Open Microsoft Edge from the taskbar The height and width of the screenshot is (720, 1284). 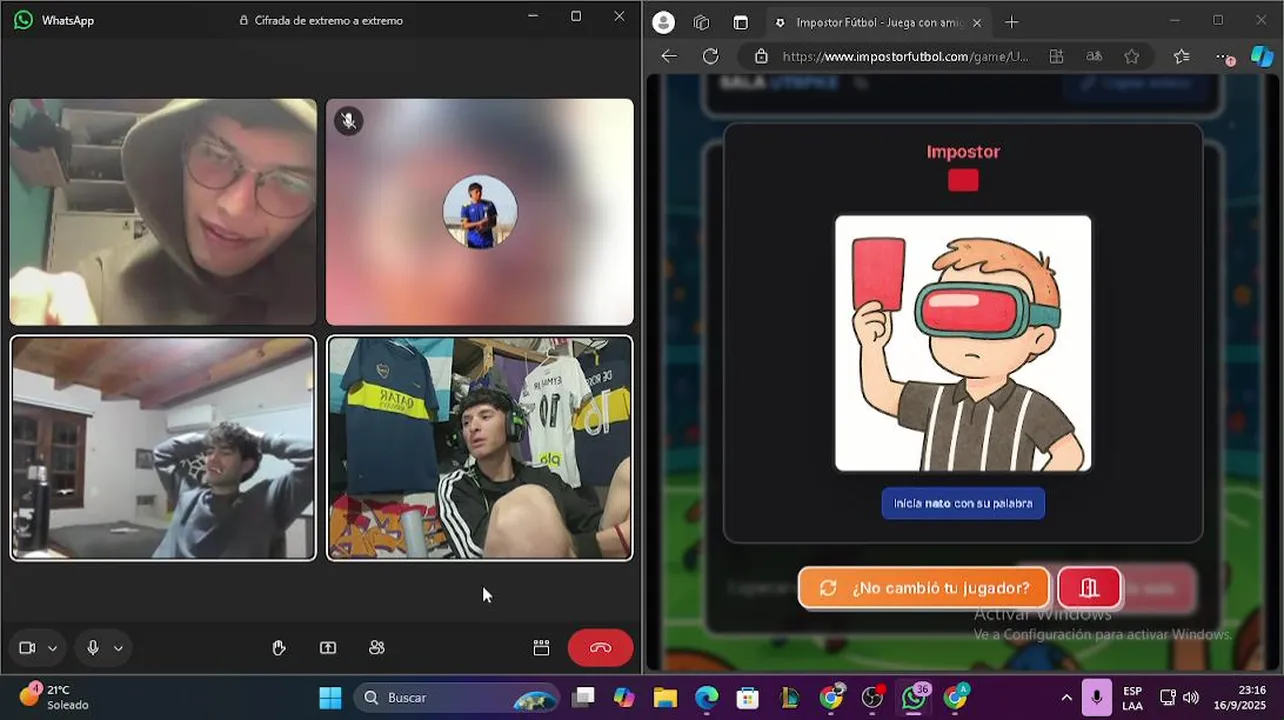point(706,697)
